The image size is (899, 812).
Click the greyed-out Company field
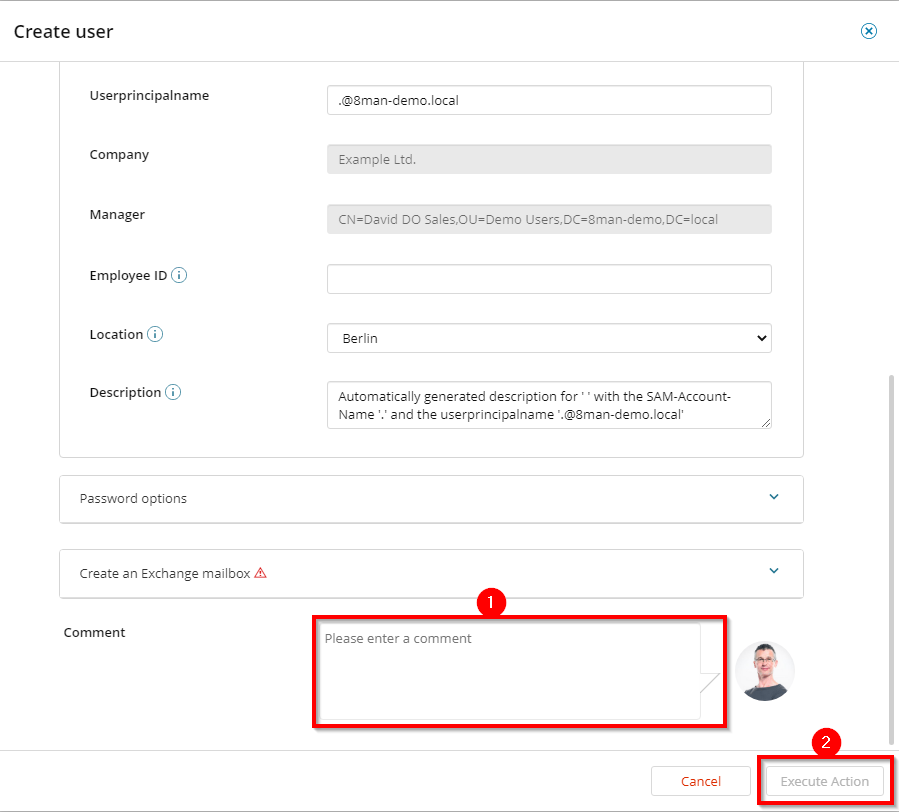click(x=549, y=160)
